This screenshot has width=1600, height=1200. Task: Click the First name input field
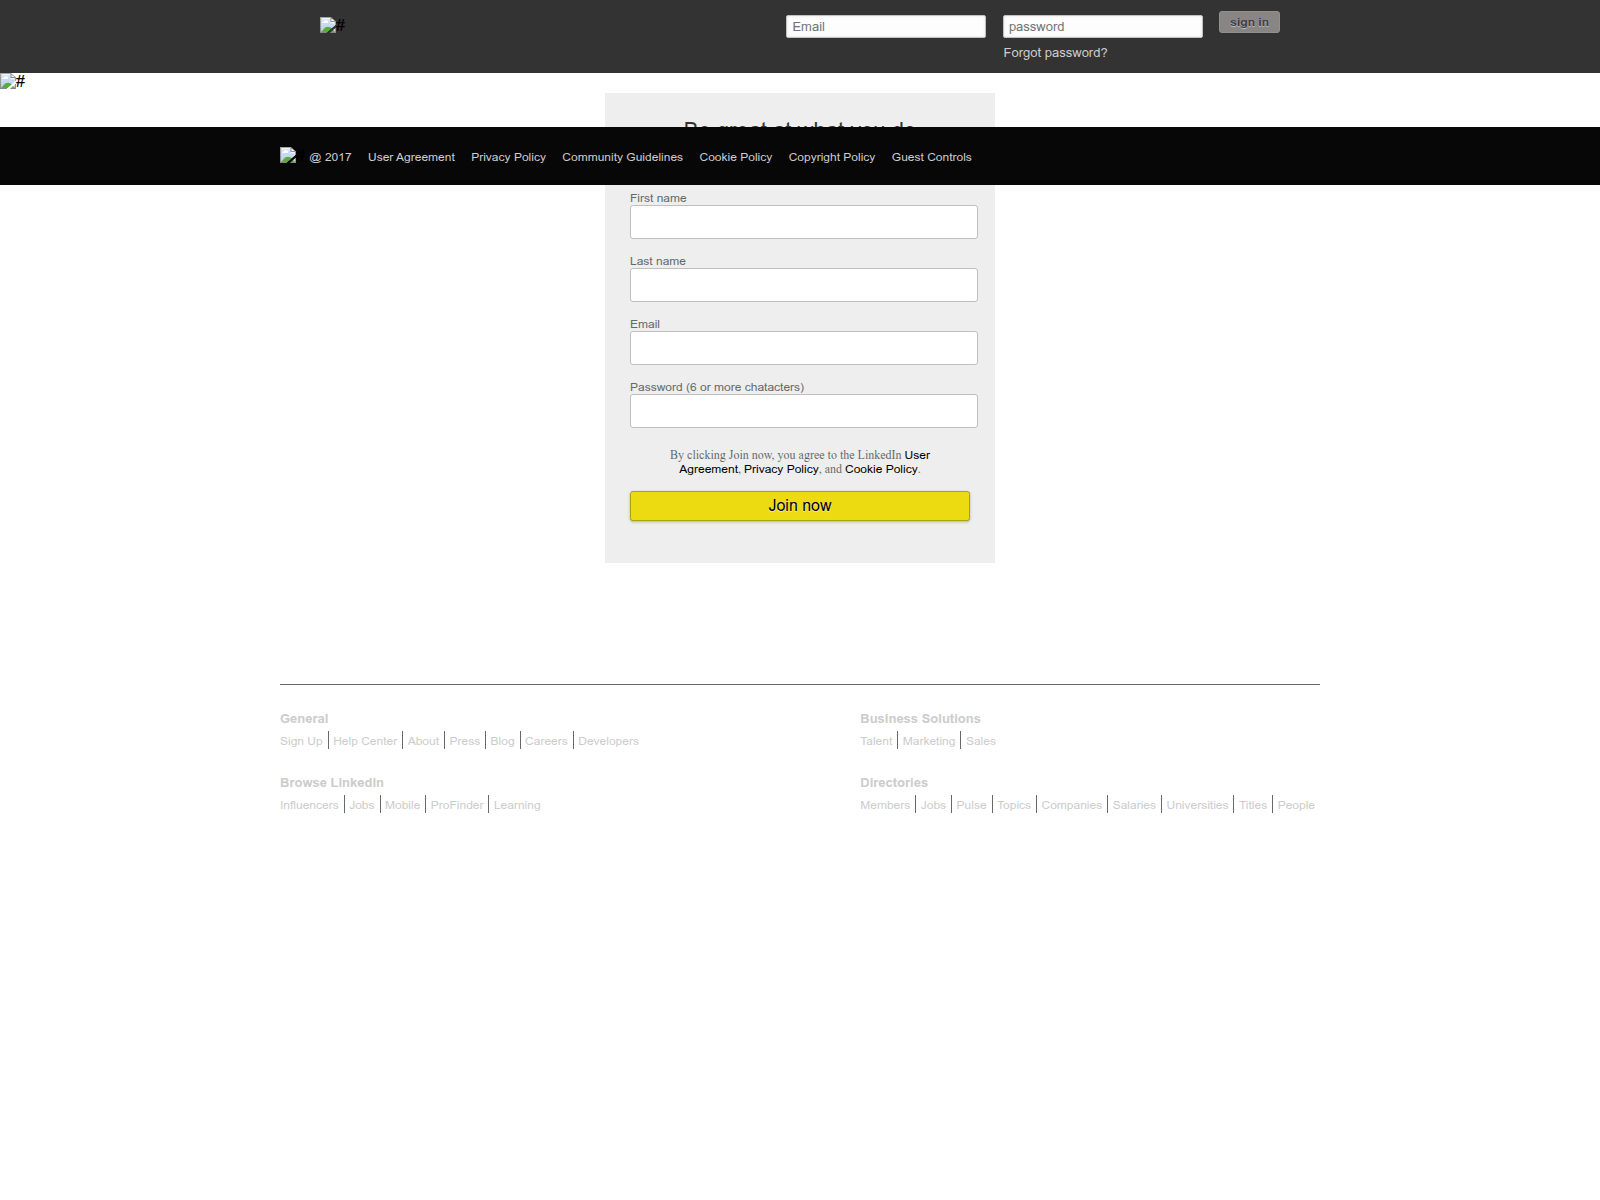[804, 222]
